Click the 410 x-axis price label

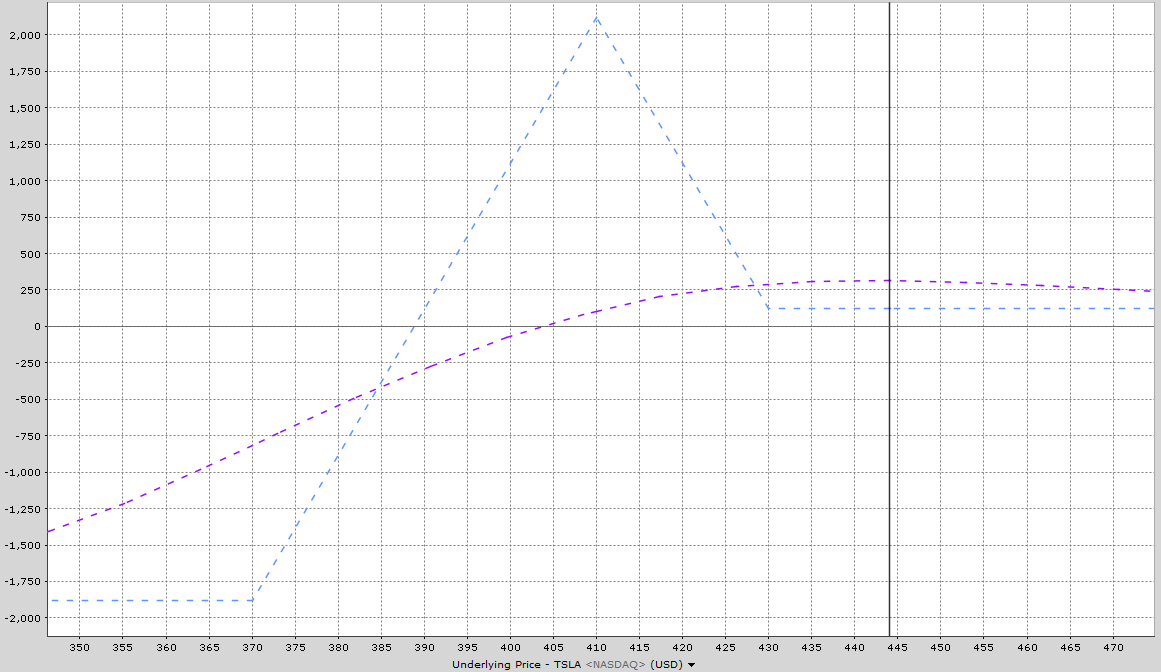[597, 647]
